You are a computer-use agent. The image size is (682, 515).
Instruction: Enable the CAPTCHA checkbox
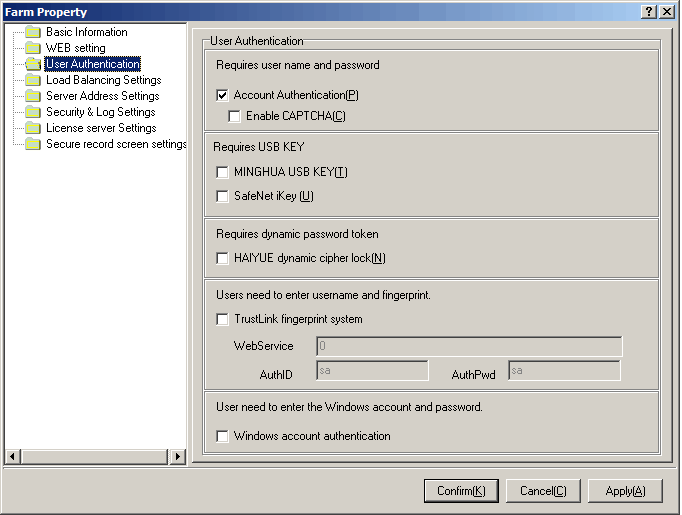click(x=234, y=117)
